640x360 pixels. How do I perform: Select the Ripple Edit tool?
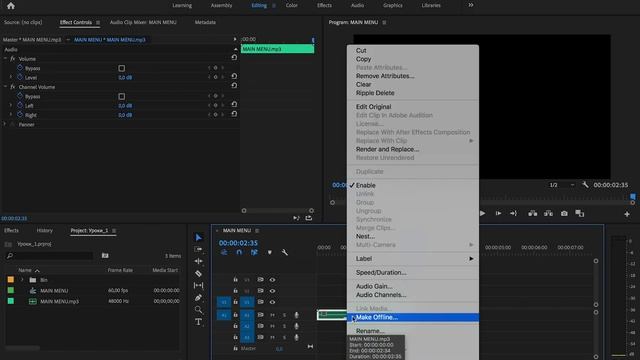(x=198, y=261)
